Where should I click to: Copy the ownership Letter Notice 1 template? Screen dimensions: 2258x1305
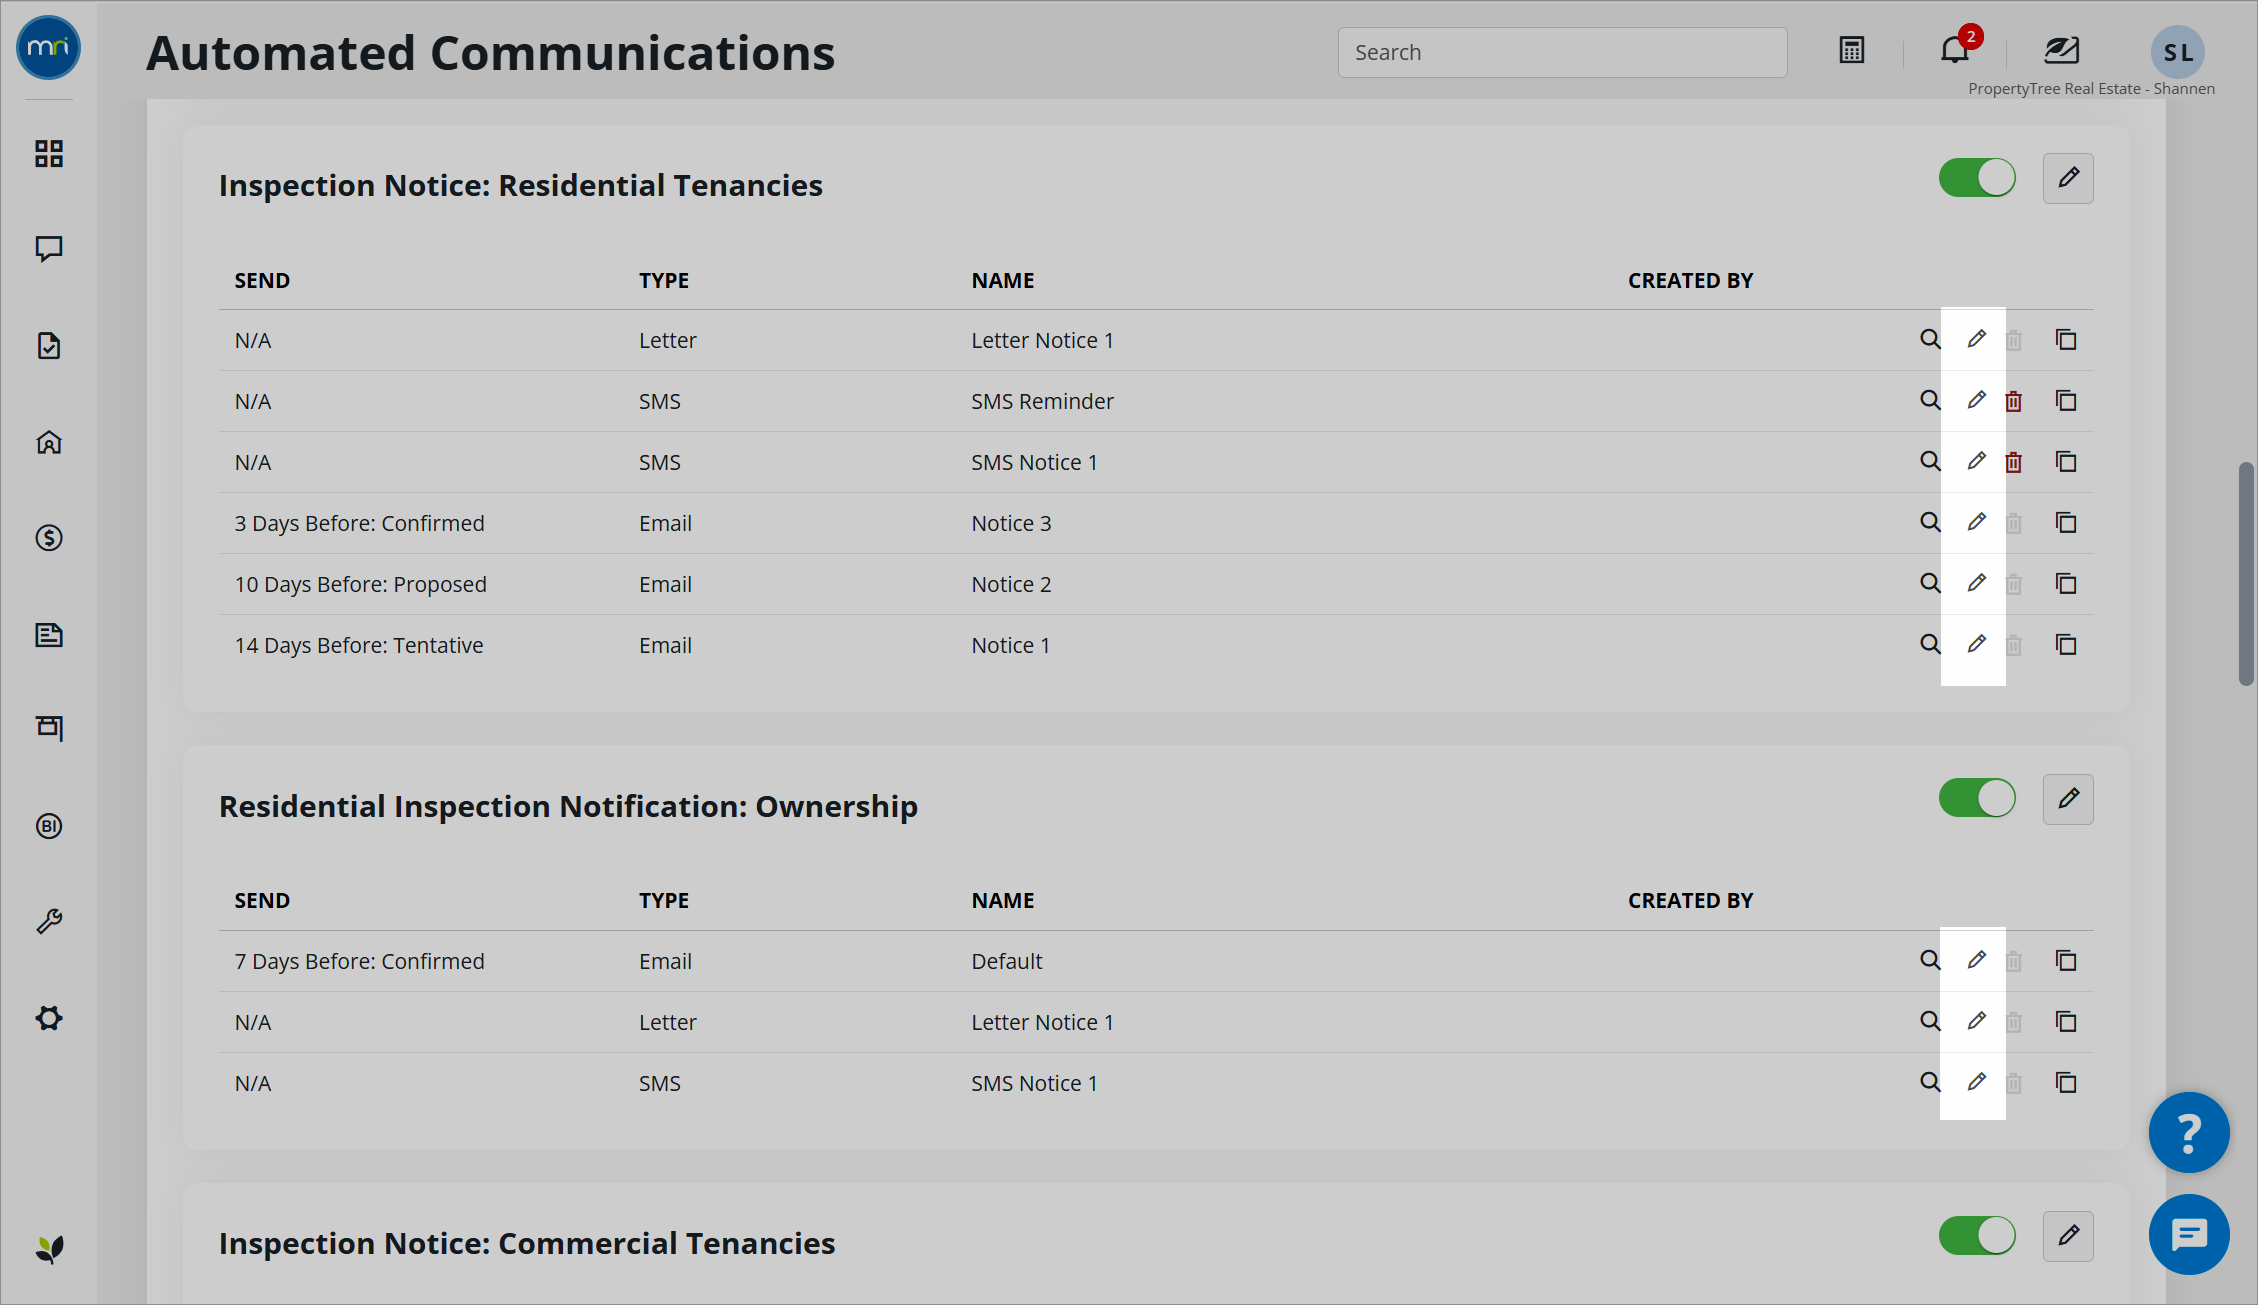(2066, 1021)
